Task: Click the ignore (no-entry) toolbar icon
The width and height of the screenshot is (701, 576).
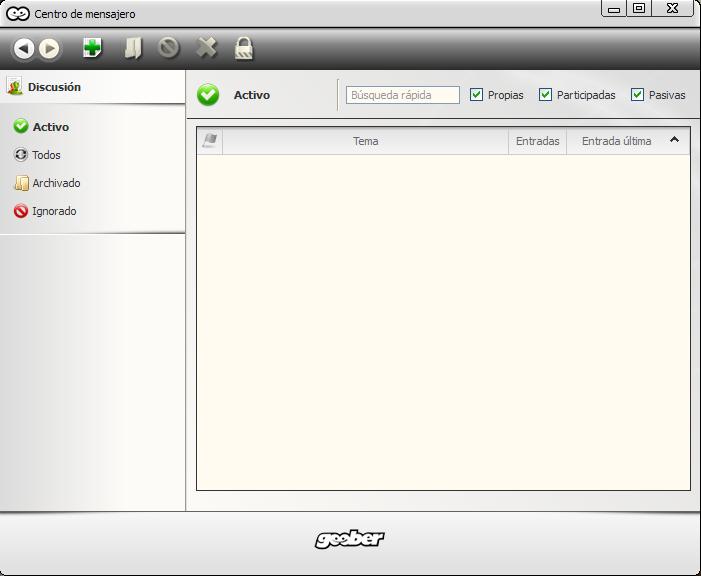Action: [x=169, y=48]
